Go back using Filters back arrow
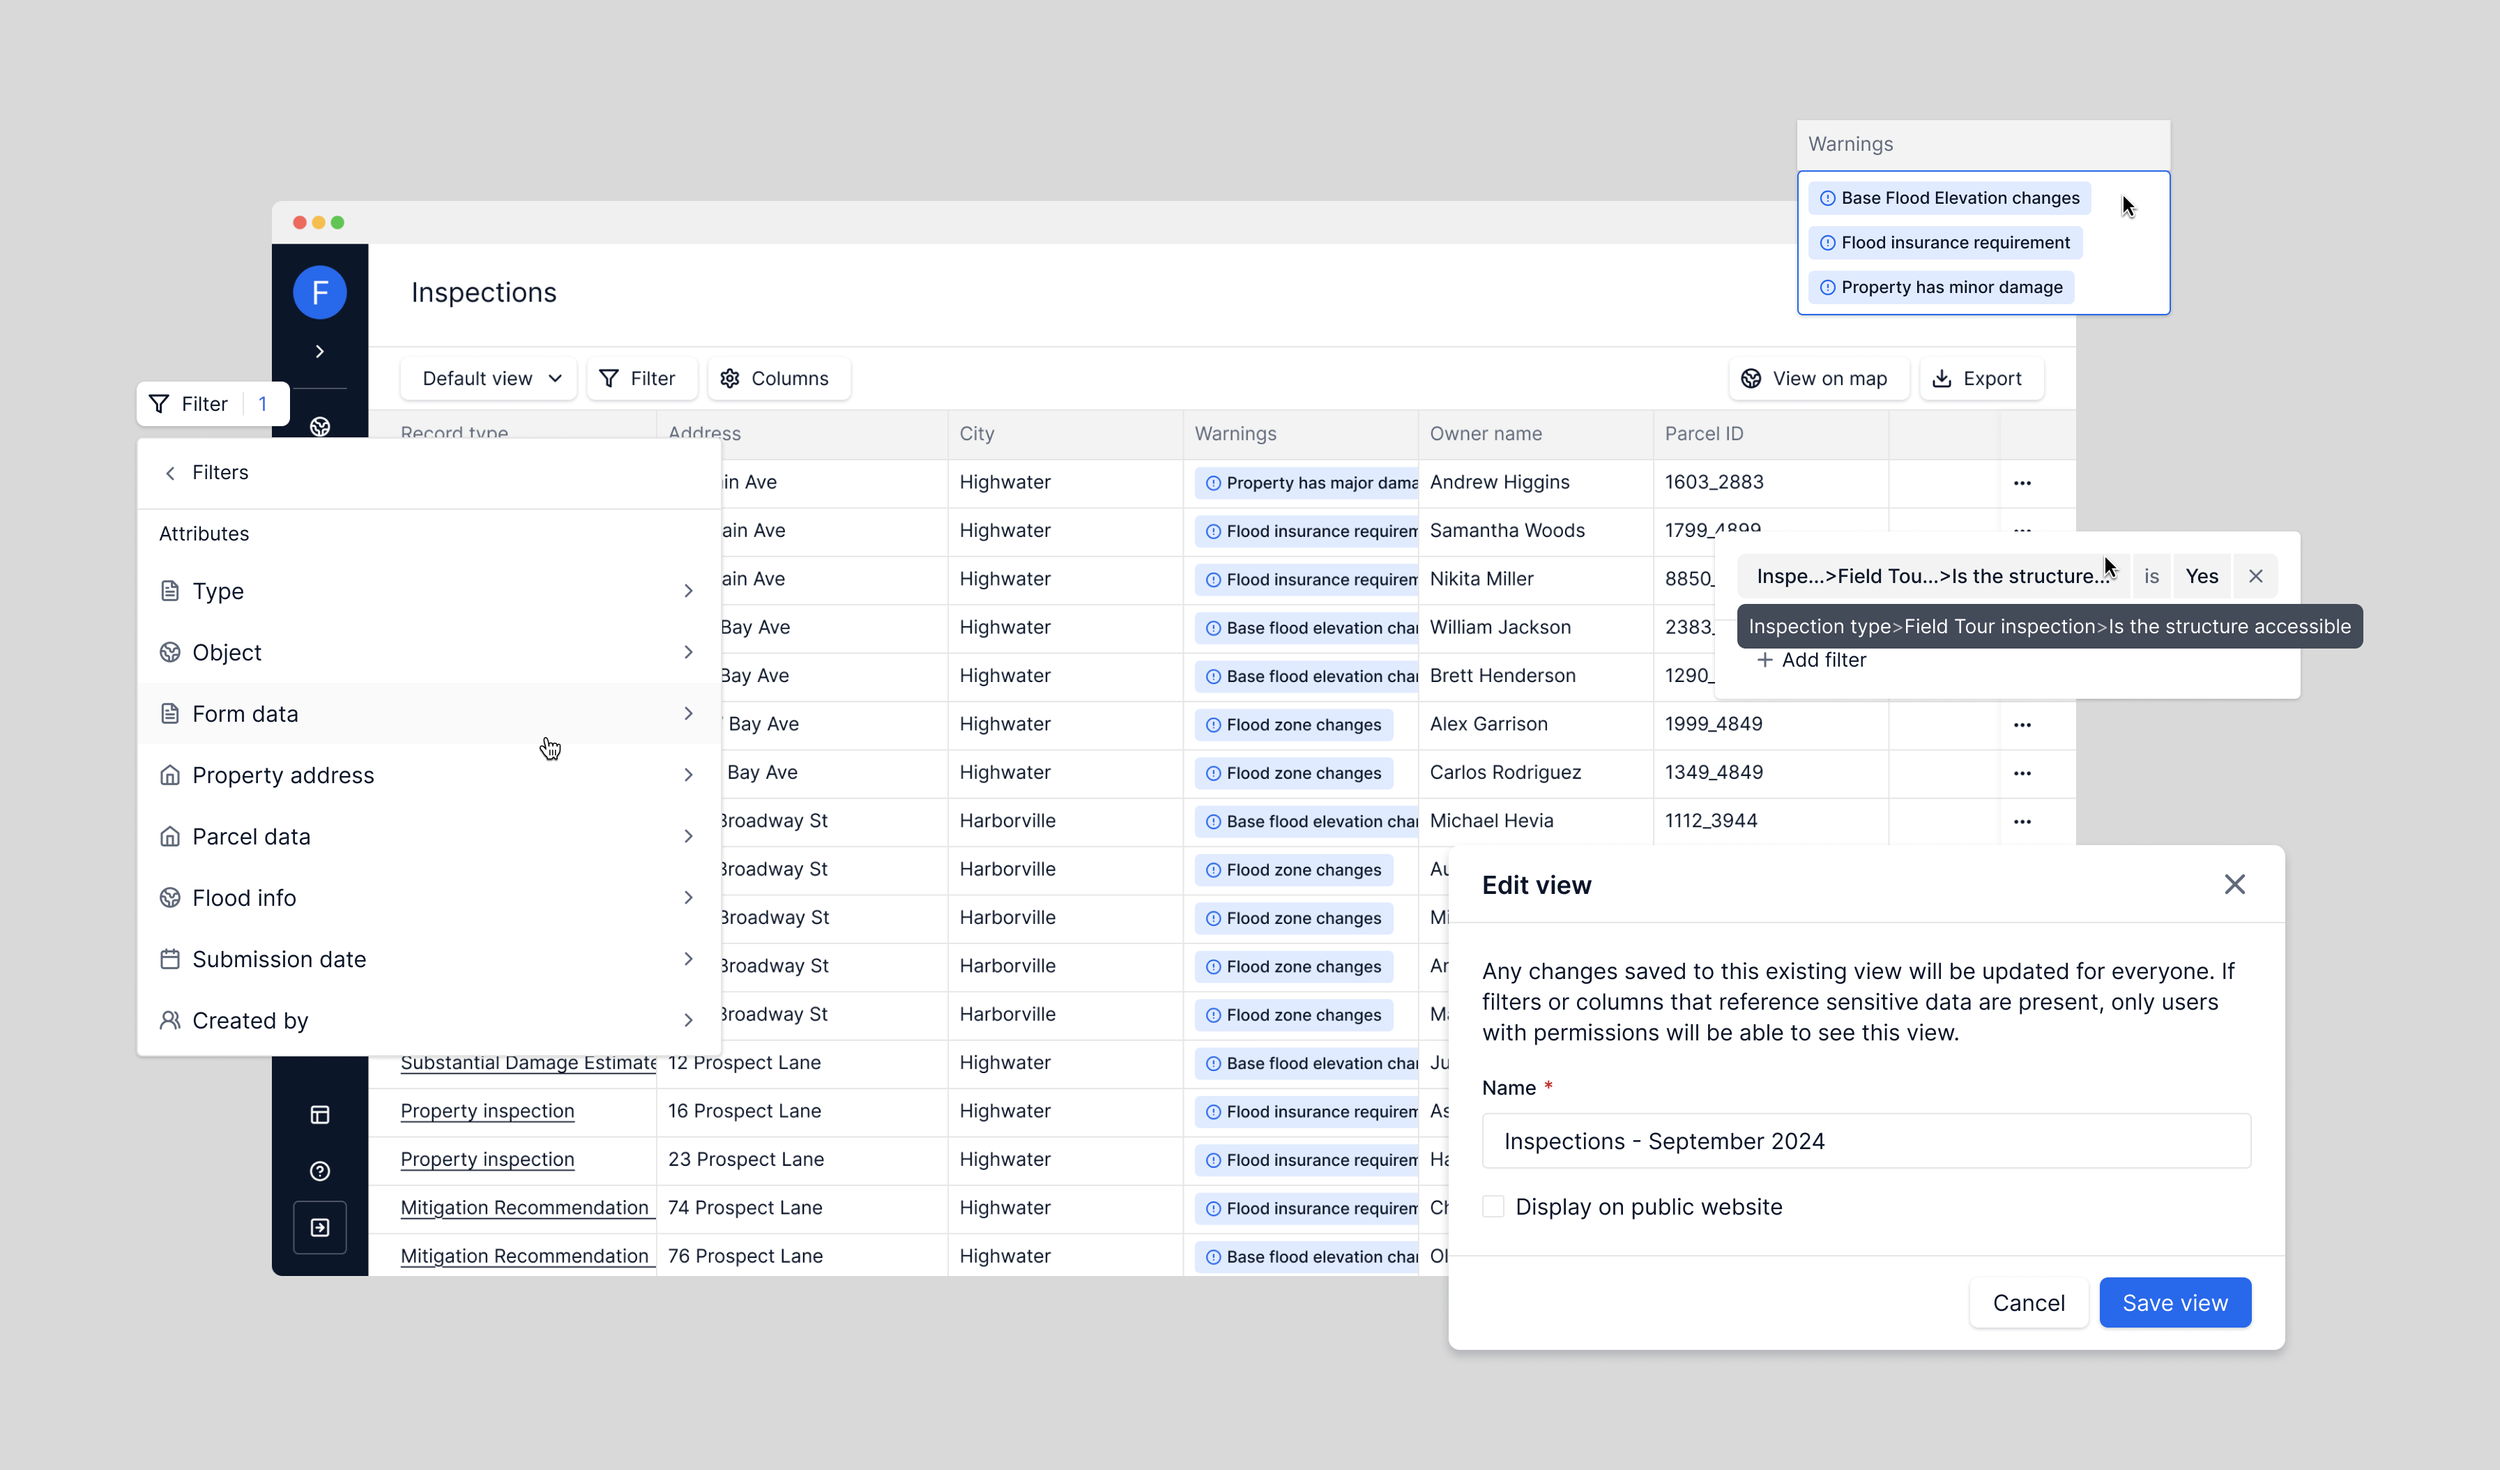2500x1470 pixels. coord(170,473)
